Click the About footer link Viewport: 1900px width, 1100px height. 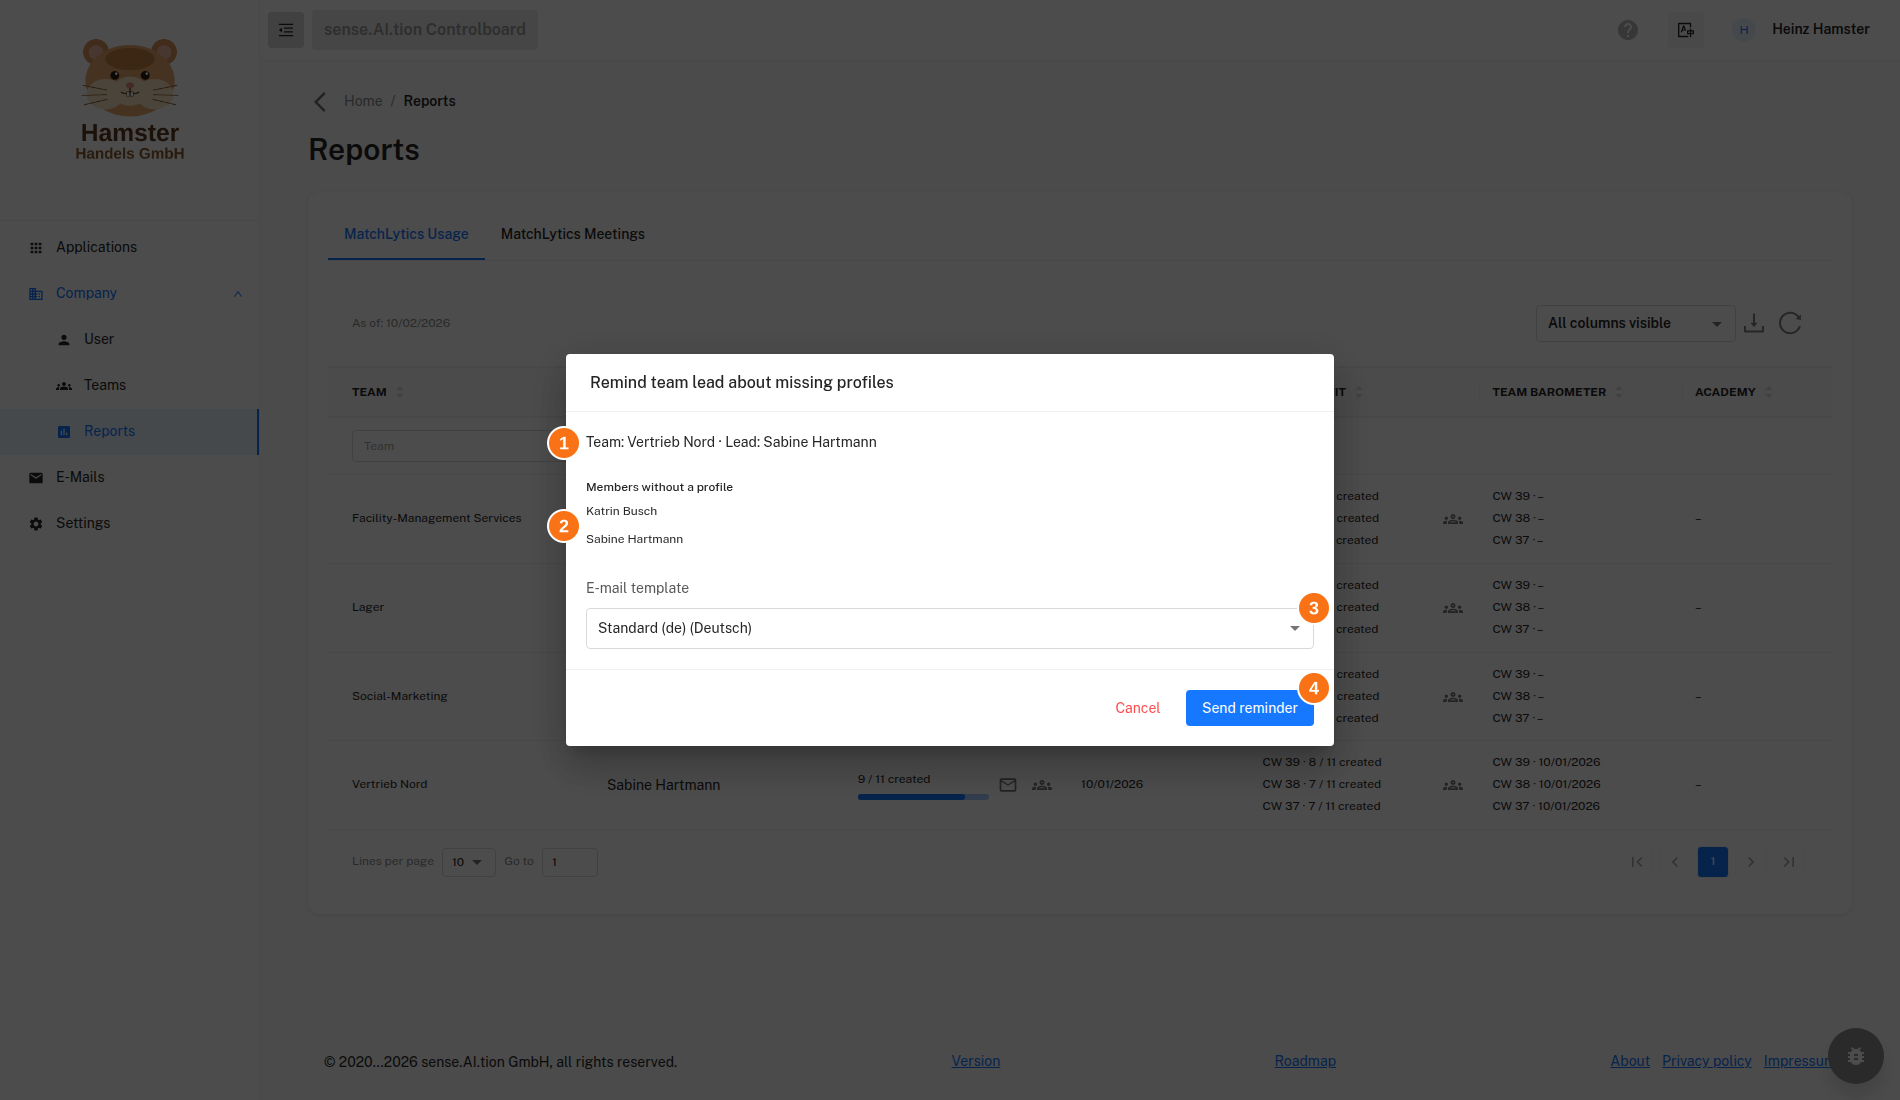pyautogui.click(x=1630, y=1061)
